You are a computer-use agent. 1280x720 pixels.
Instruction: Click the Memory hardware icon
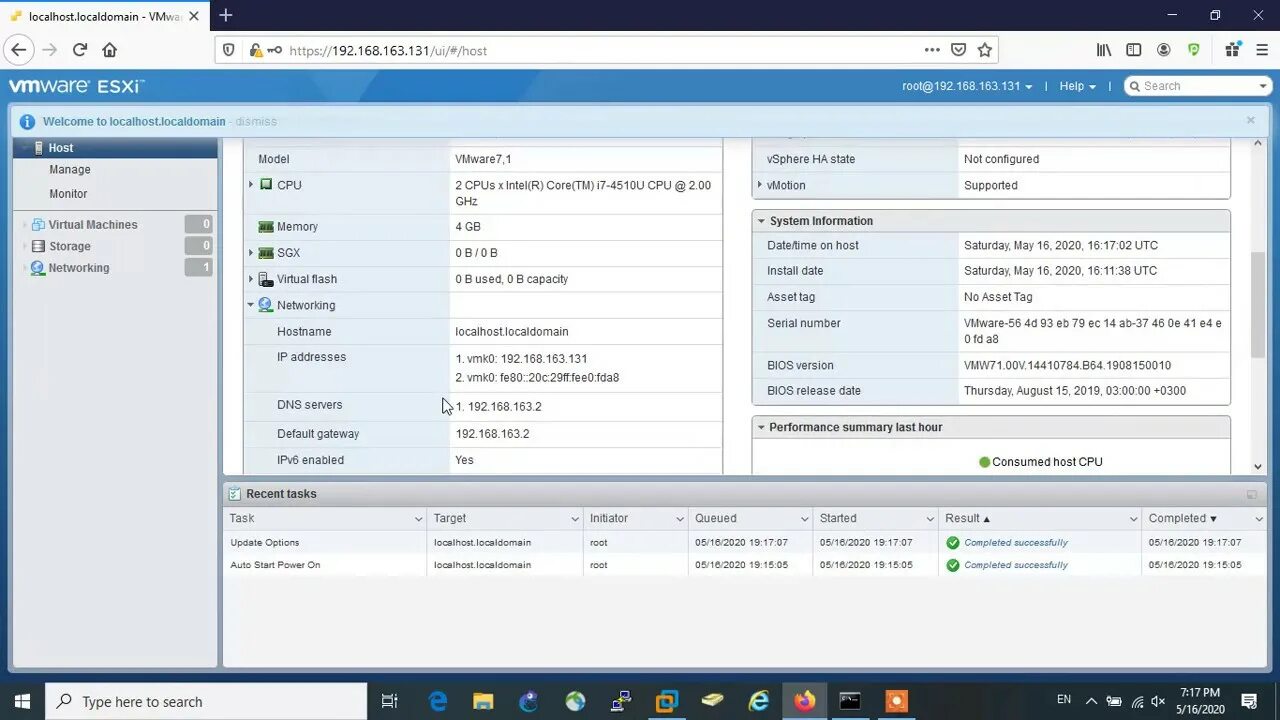click(x=266, y=227)
